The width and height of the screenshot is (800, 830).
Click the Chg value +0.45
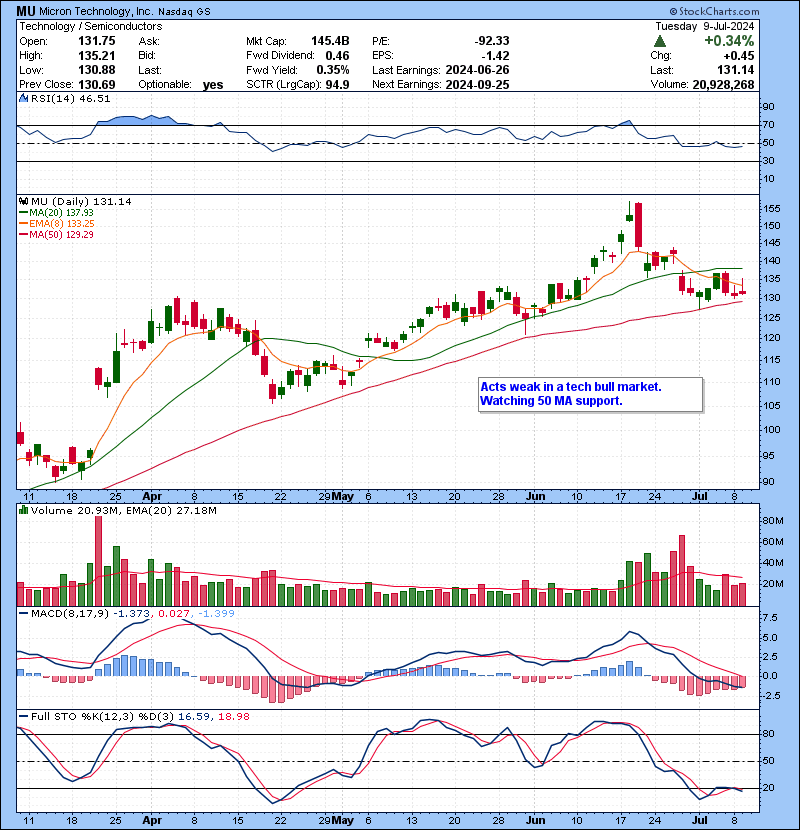coord(738,56)
